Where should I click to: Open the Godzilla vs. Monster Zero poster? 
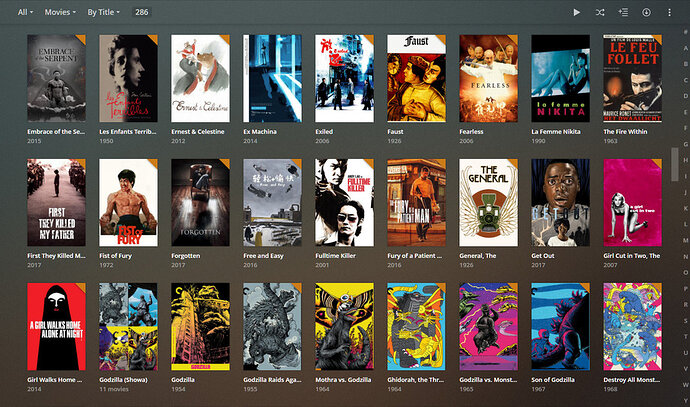click(488, 326)
